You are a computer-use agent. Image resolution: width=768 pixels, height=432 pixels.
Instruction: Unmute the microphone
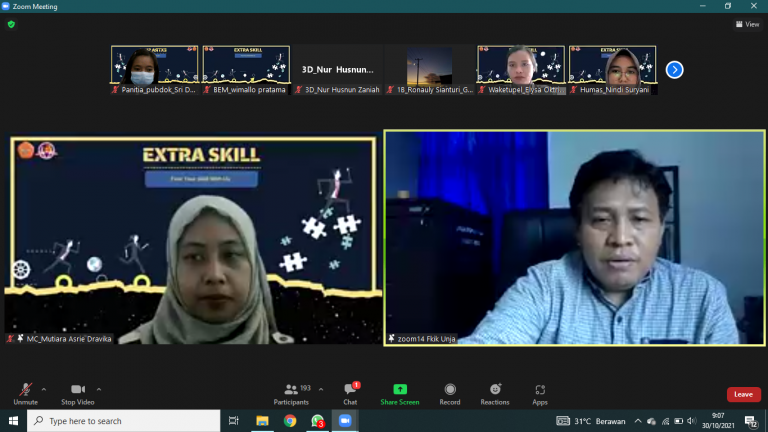pyautogui.click(x=25, y=391)
